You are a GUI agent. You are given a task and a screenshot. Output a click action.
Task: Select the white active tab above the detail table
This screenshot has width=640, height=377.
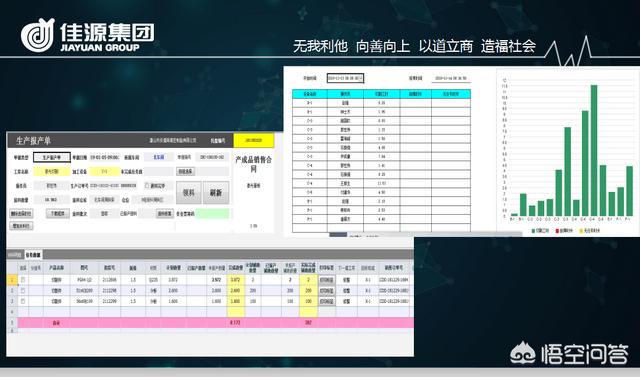[x=33, y=255]
